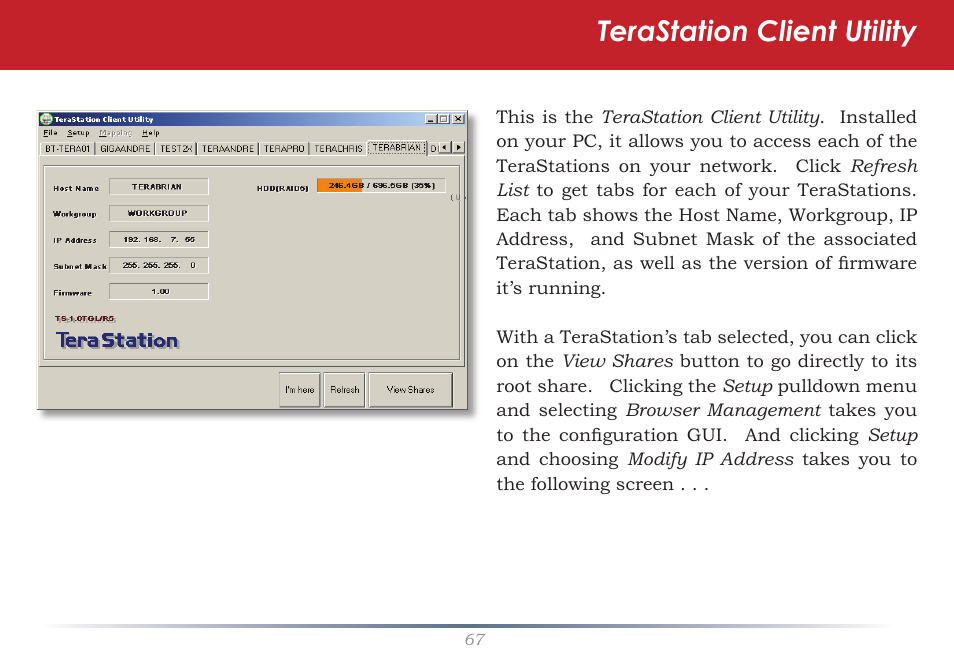Maximize the TeraStation Client Utility window

coord(444,119)
